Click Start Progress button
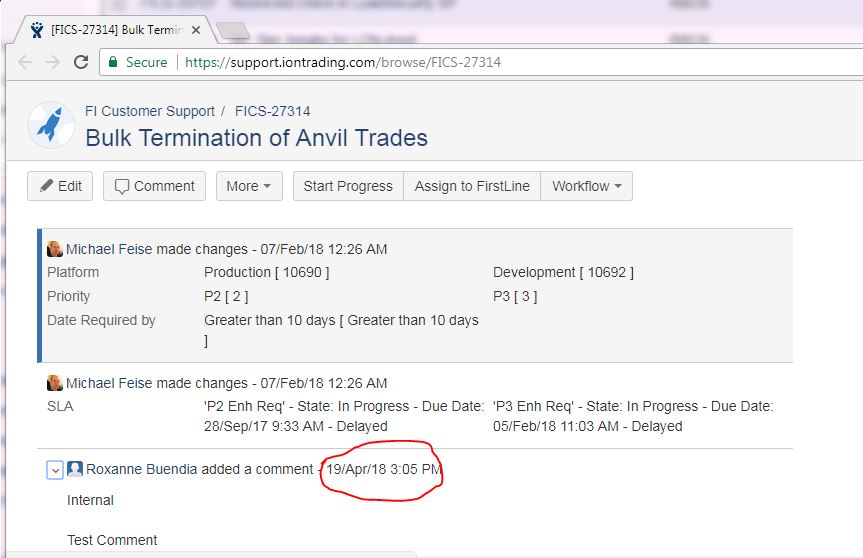This screenshot has width=863, height=558. [348, 186]
